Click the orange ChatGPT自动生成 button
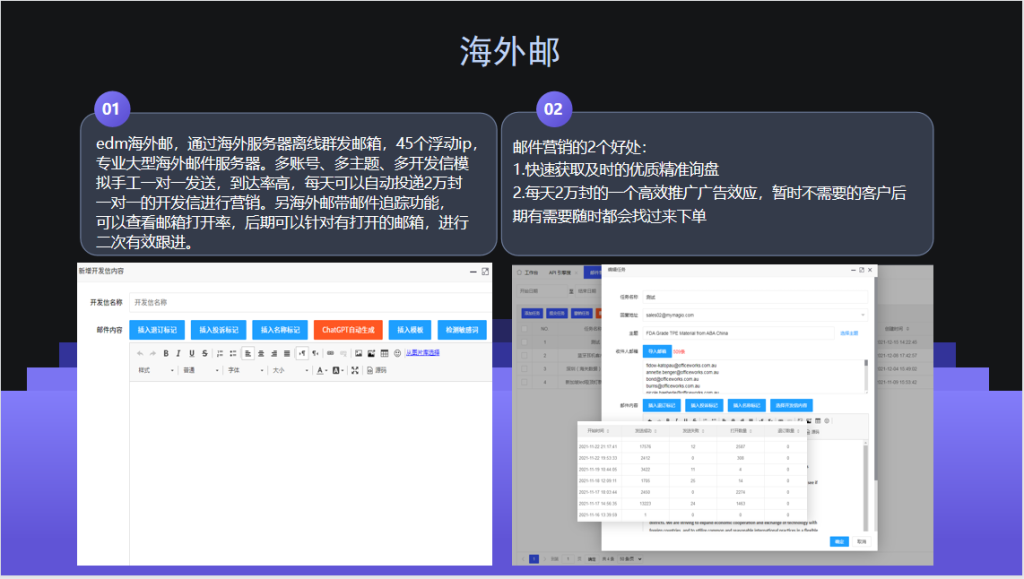 pos(348,329)
